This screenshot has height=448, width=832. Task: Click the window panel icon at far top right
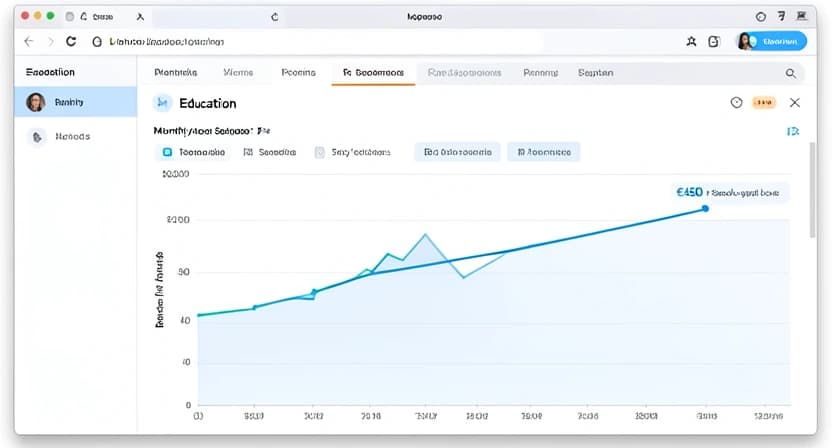tap(802, 16)
